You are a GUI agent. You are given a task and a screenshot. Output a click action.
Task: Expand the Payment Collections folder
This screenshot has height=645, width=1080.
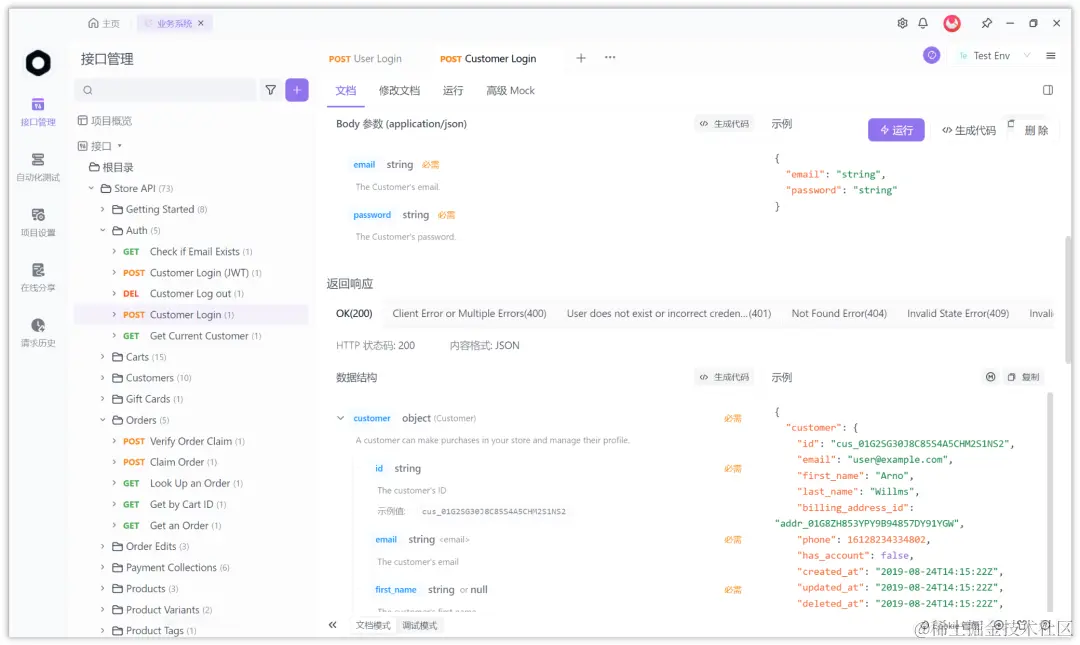pyautogui.click(x=103, y=568)
